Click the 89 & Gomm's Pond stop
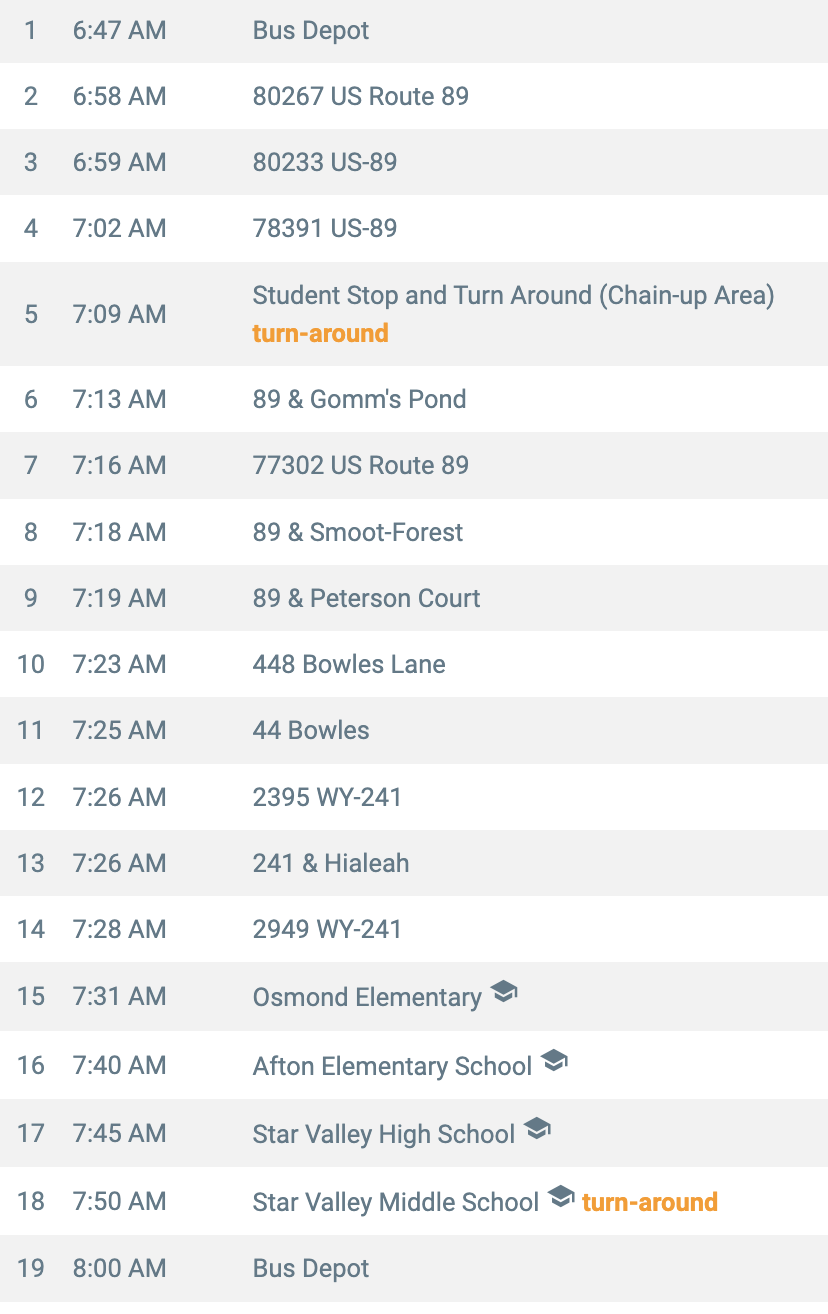The height and width of the screenshot is (1314, 828). 359,400
